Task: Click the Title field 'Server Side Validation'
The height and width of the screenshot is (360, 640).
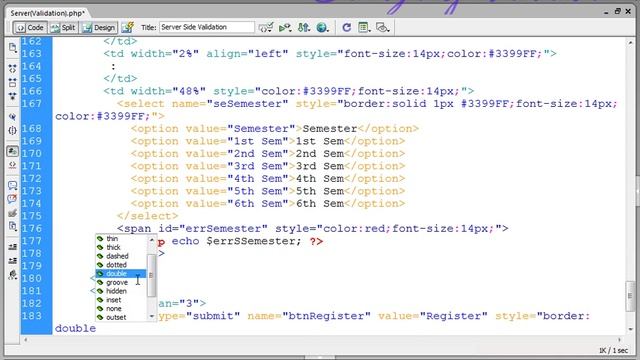Action: (207, 27)
